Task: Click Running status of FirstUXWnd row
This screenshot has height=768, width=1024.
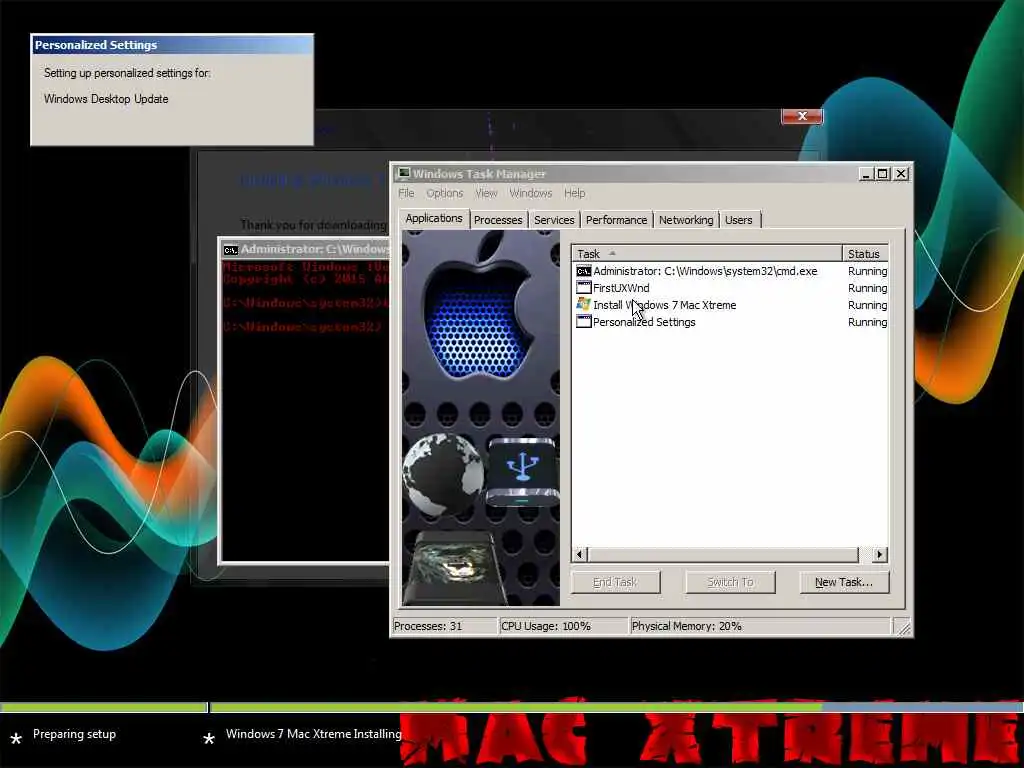Action: coord(867,288)
